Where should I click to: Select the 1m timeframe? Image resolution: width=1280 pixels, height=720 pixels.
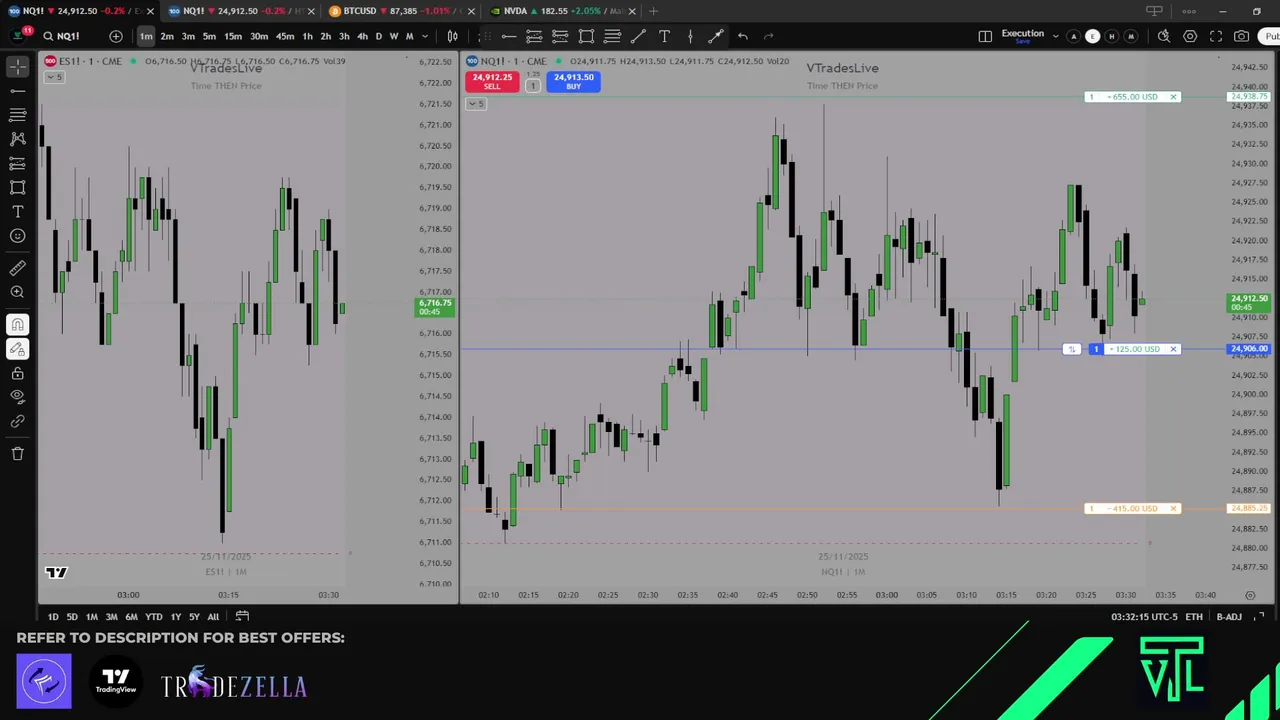[146, 36]
